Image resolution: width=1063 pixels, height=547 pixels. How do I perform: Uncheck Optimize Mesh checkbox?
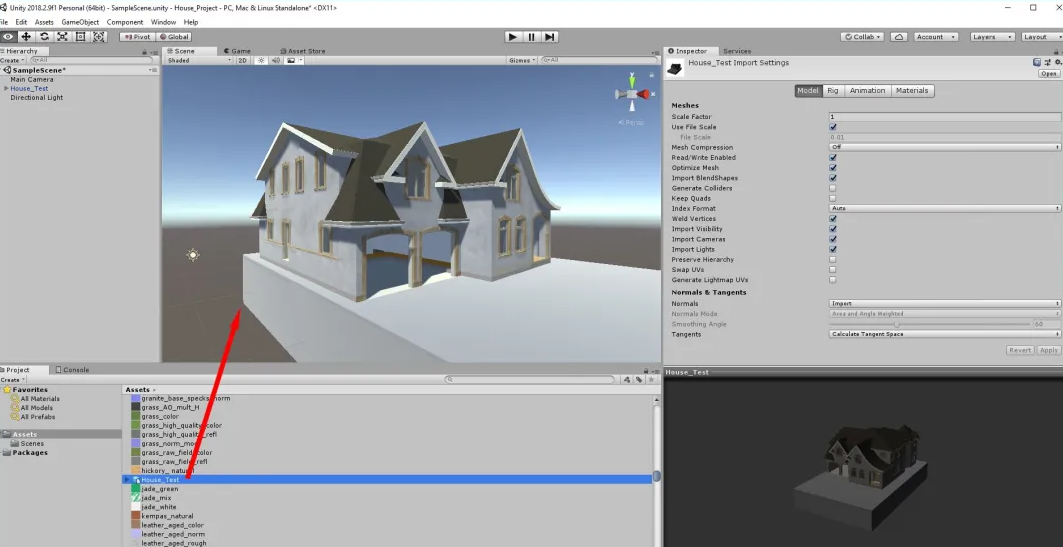(833, 167)
